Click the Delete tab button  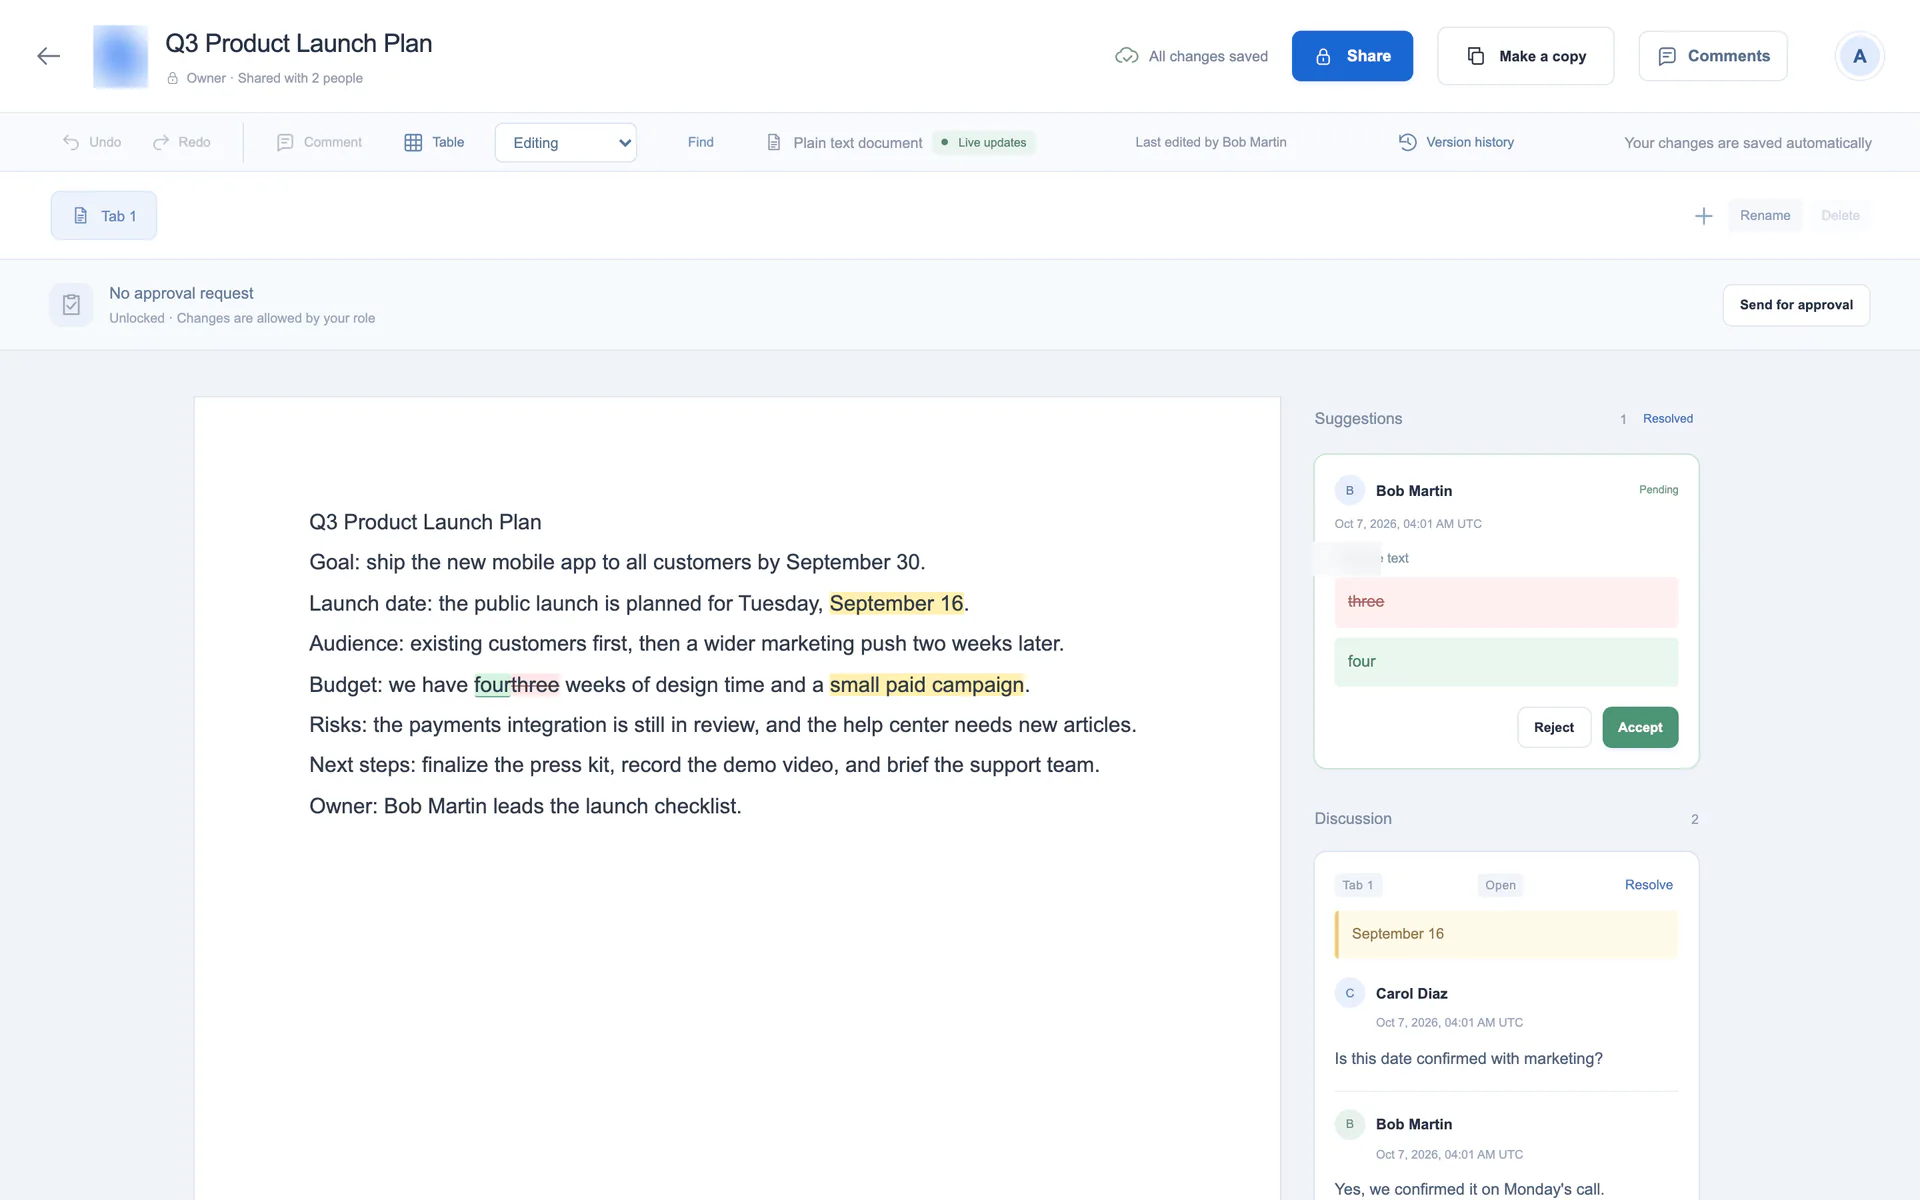pos(1840,215)
